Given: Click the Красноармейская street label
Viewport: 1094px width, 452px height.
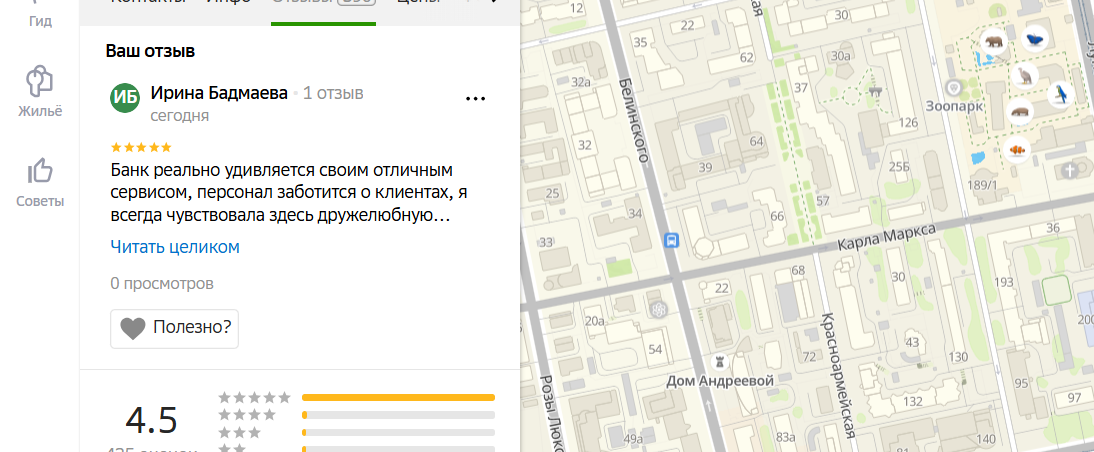Looking at the screenshot, I should pos(837,377).
